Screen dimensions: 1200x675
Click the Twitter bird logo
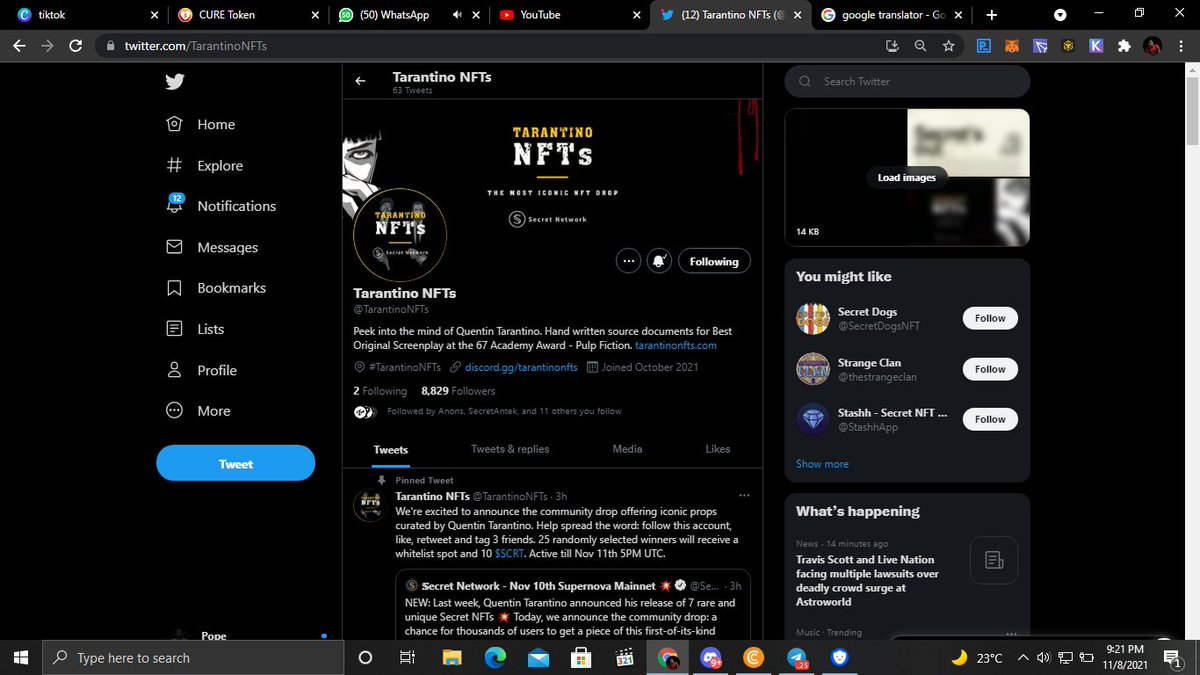175,82
